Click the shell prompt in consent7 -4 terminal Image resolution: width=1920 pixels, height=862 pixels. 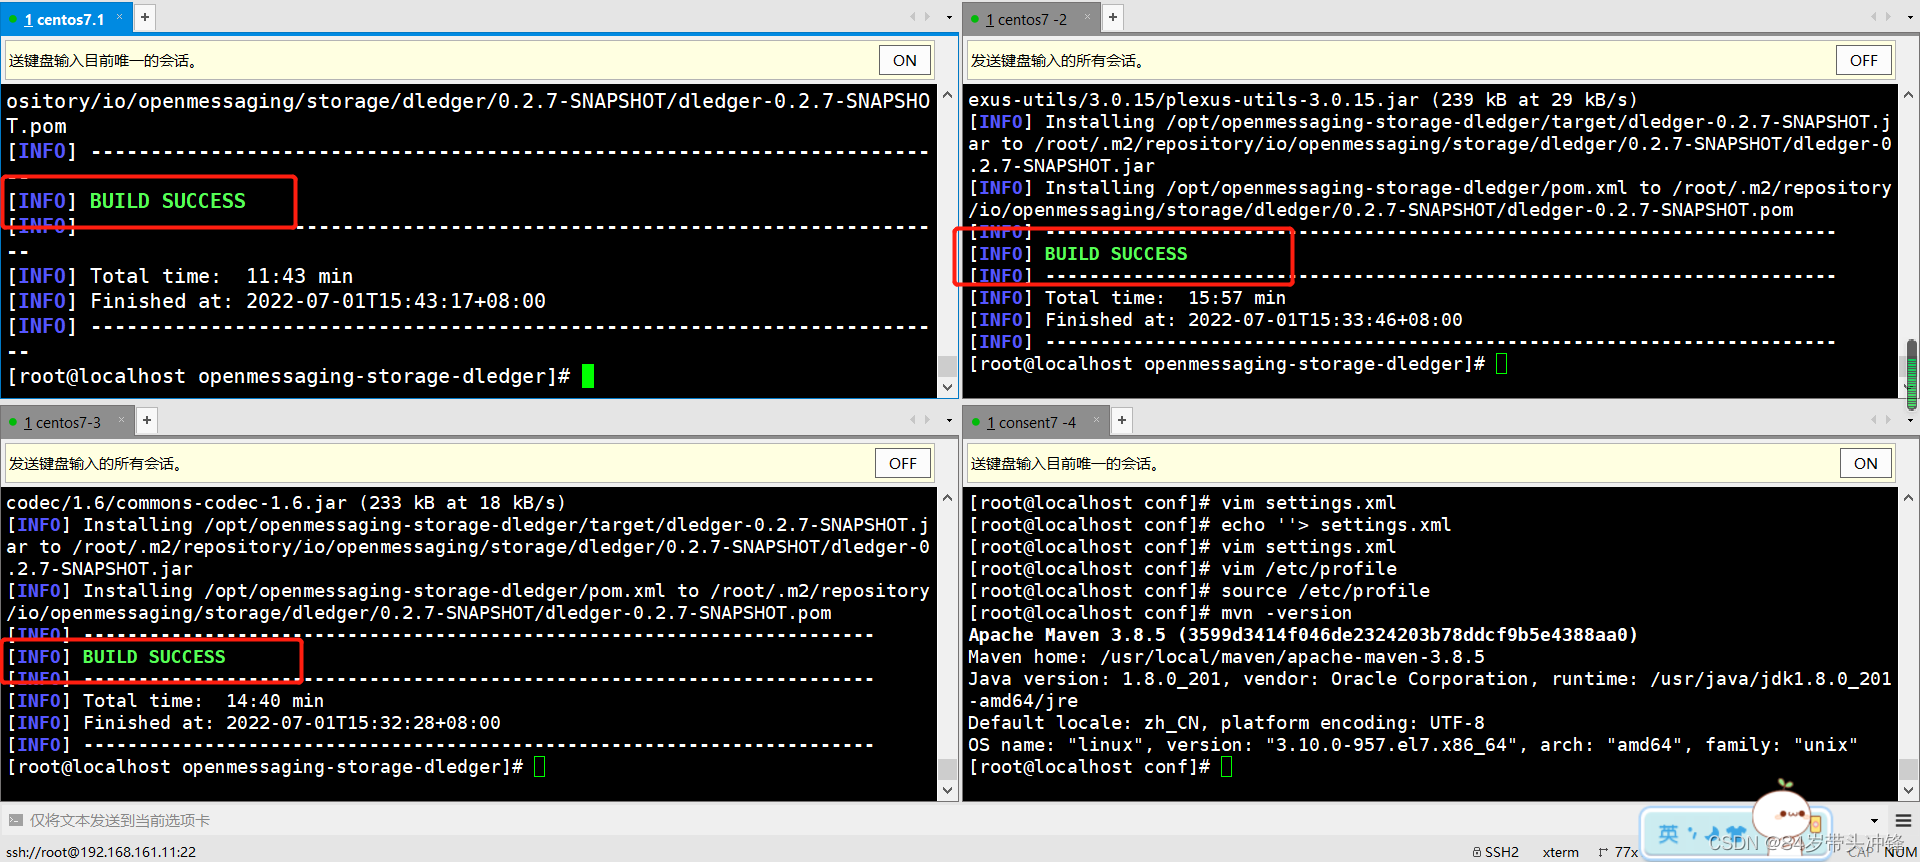1089,767
